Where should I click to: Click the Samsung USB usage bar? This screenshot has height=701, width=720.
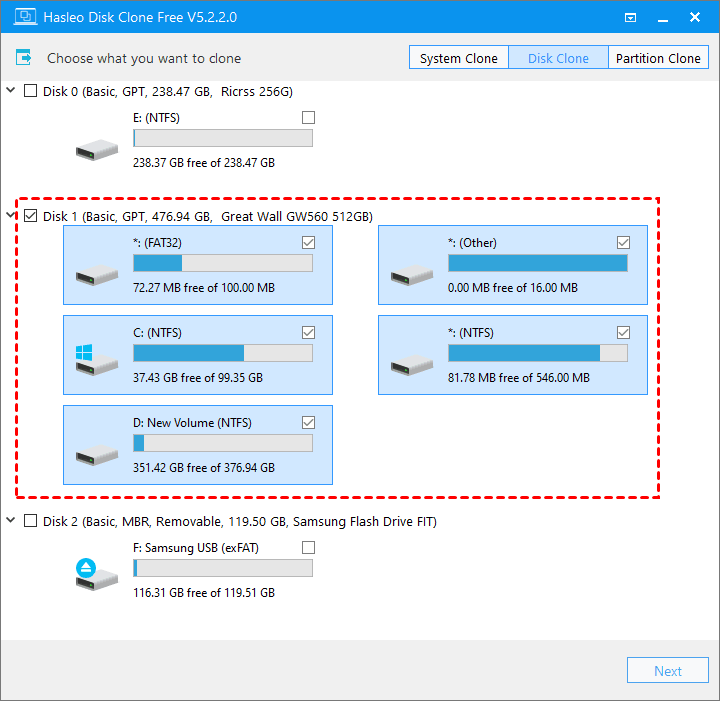(223, 568)
